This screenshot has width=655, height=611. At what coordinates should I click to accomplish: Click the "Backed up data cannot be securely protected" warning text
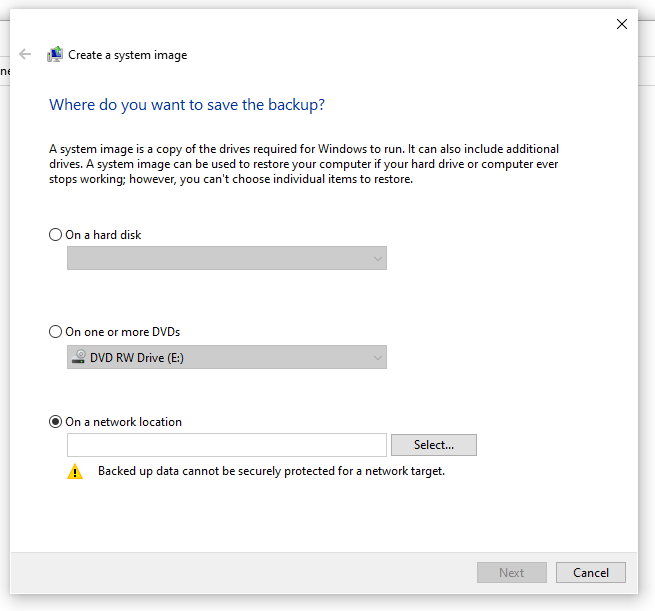coord(271,471)
